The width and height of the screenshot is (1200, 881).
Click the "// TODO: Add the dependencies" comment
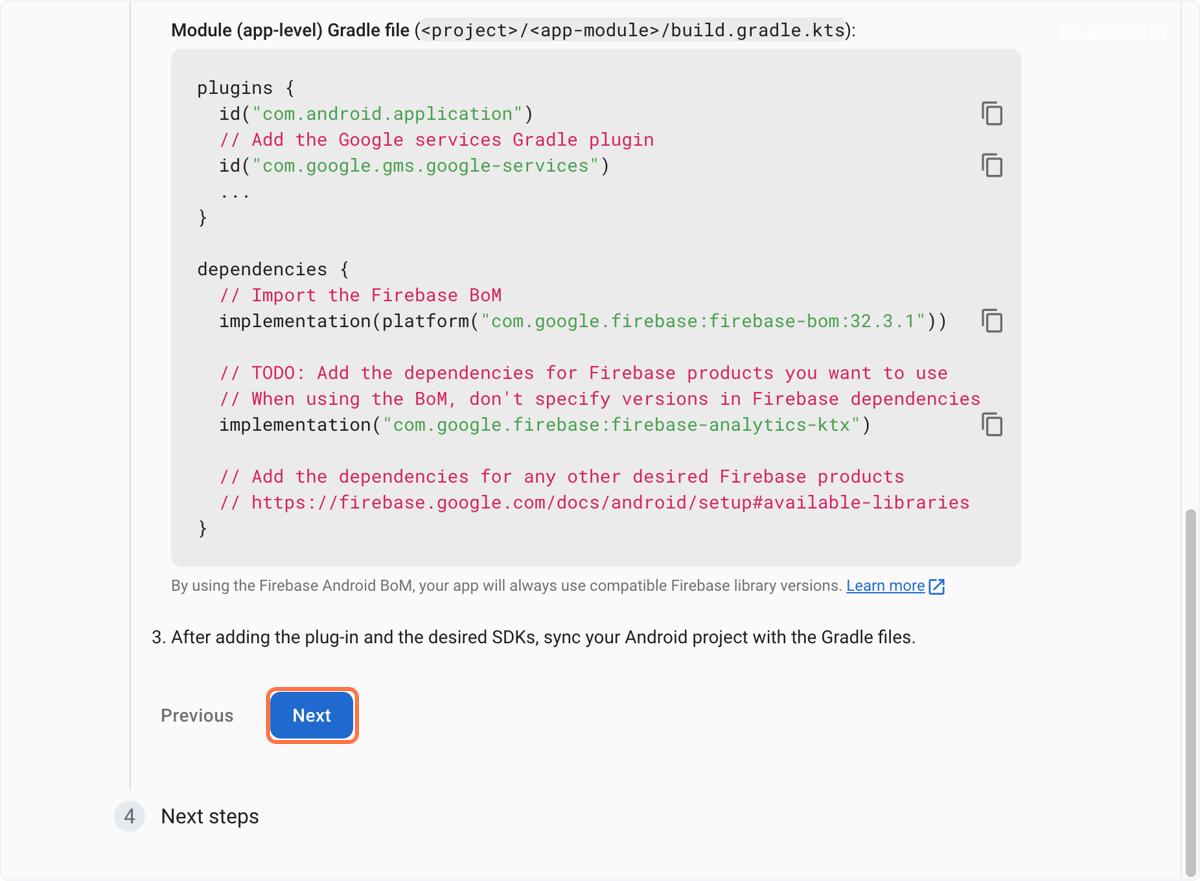click(x=584, y=373)
